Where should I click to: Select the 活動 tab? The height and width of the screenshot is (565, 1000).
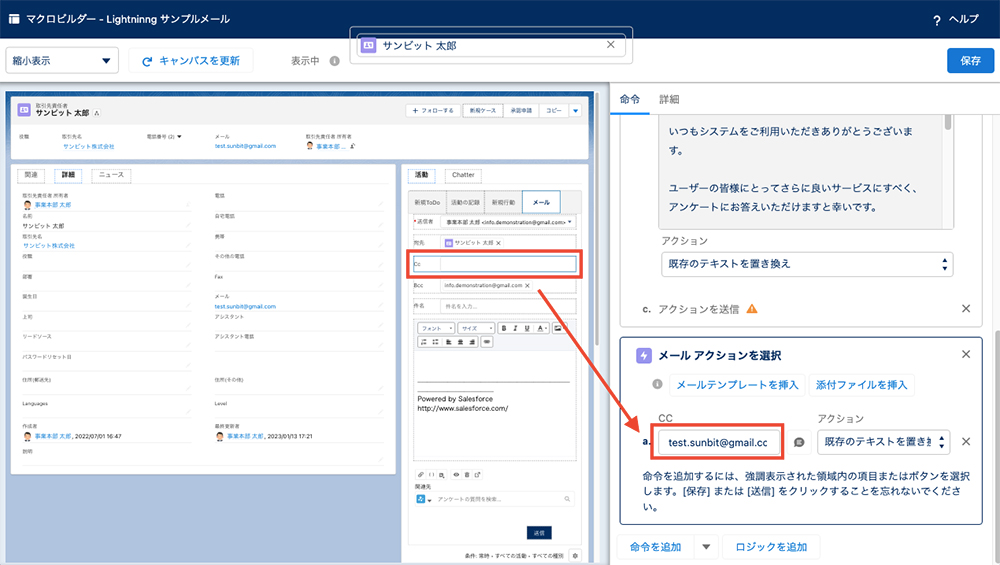click(x=422, y=175)
